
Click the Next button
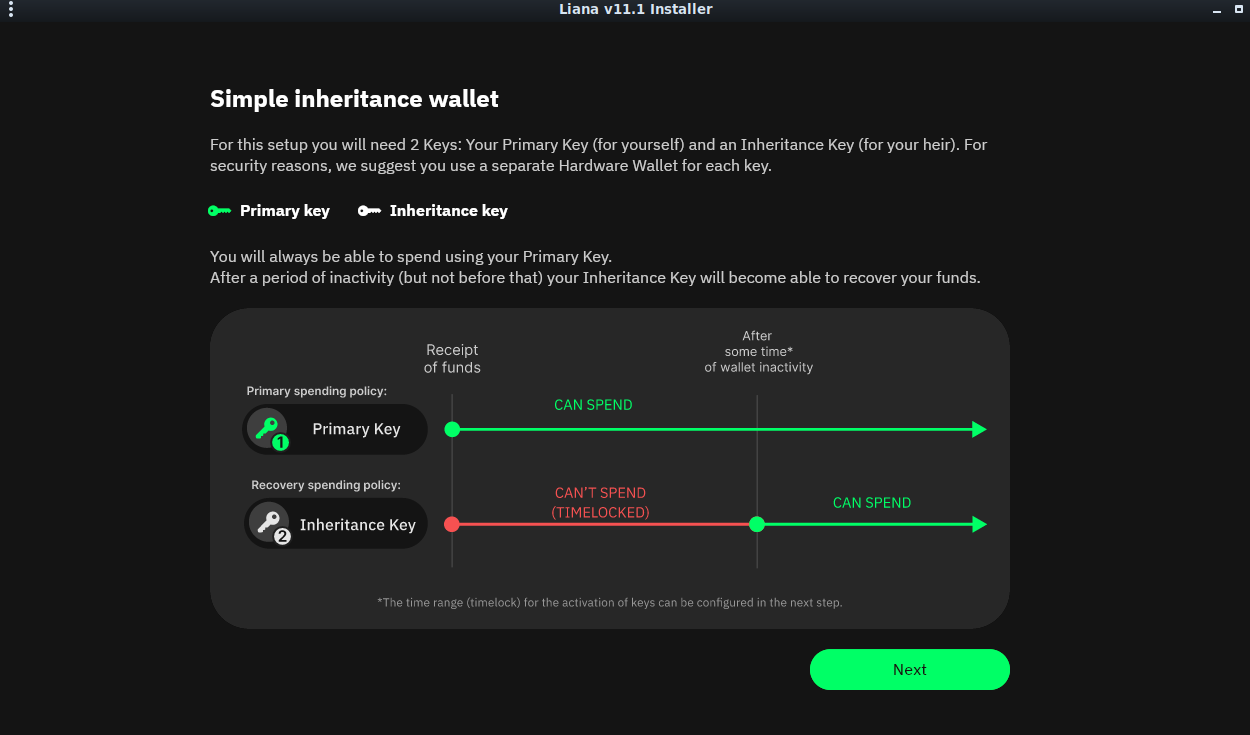click(909, 669)
